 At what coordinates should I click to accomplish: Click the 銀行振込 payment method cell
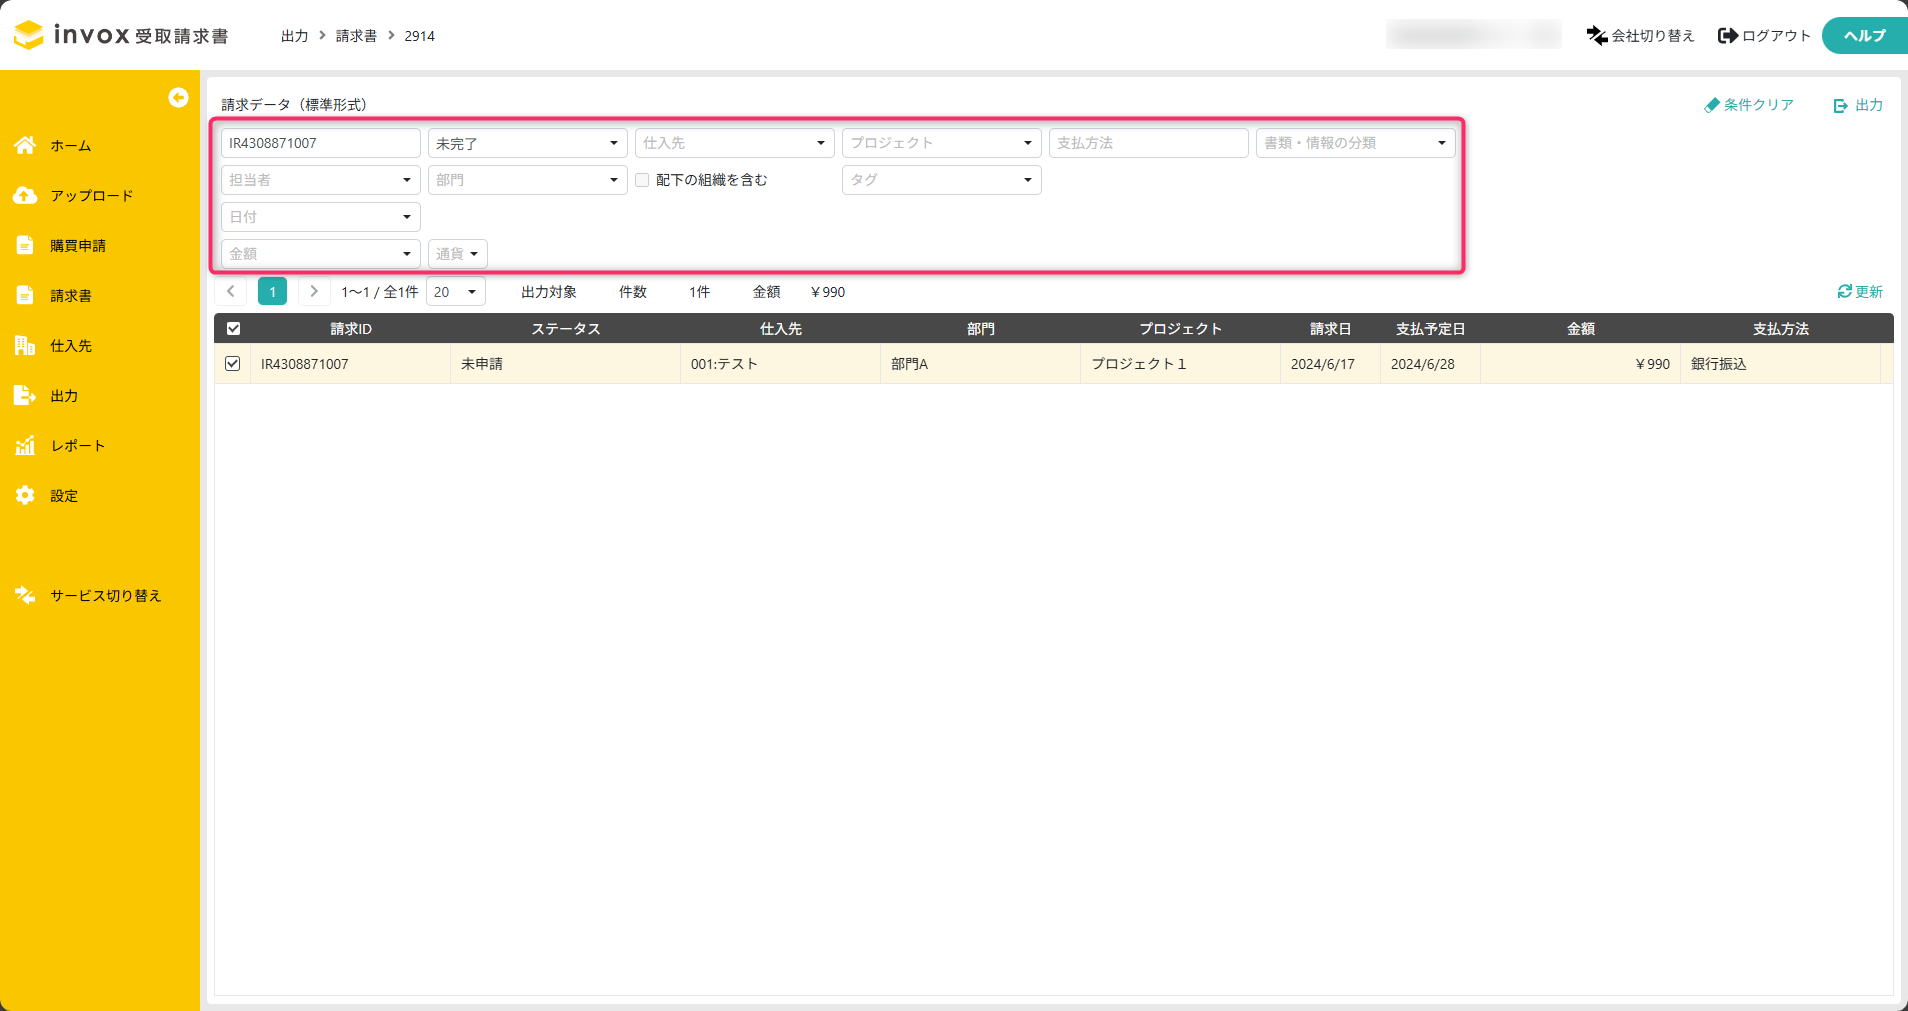click(1781, 364)
